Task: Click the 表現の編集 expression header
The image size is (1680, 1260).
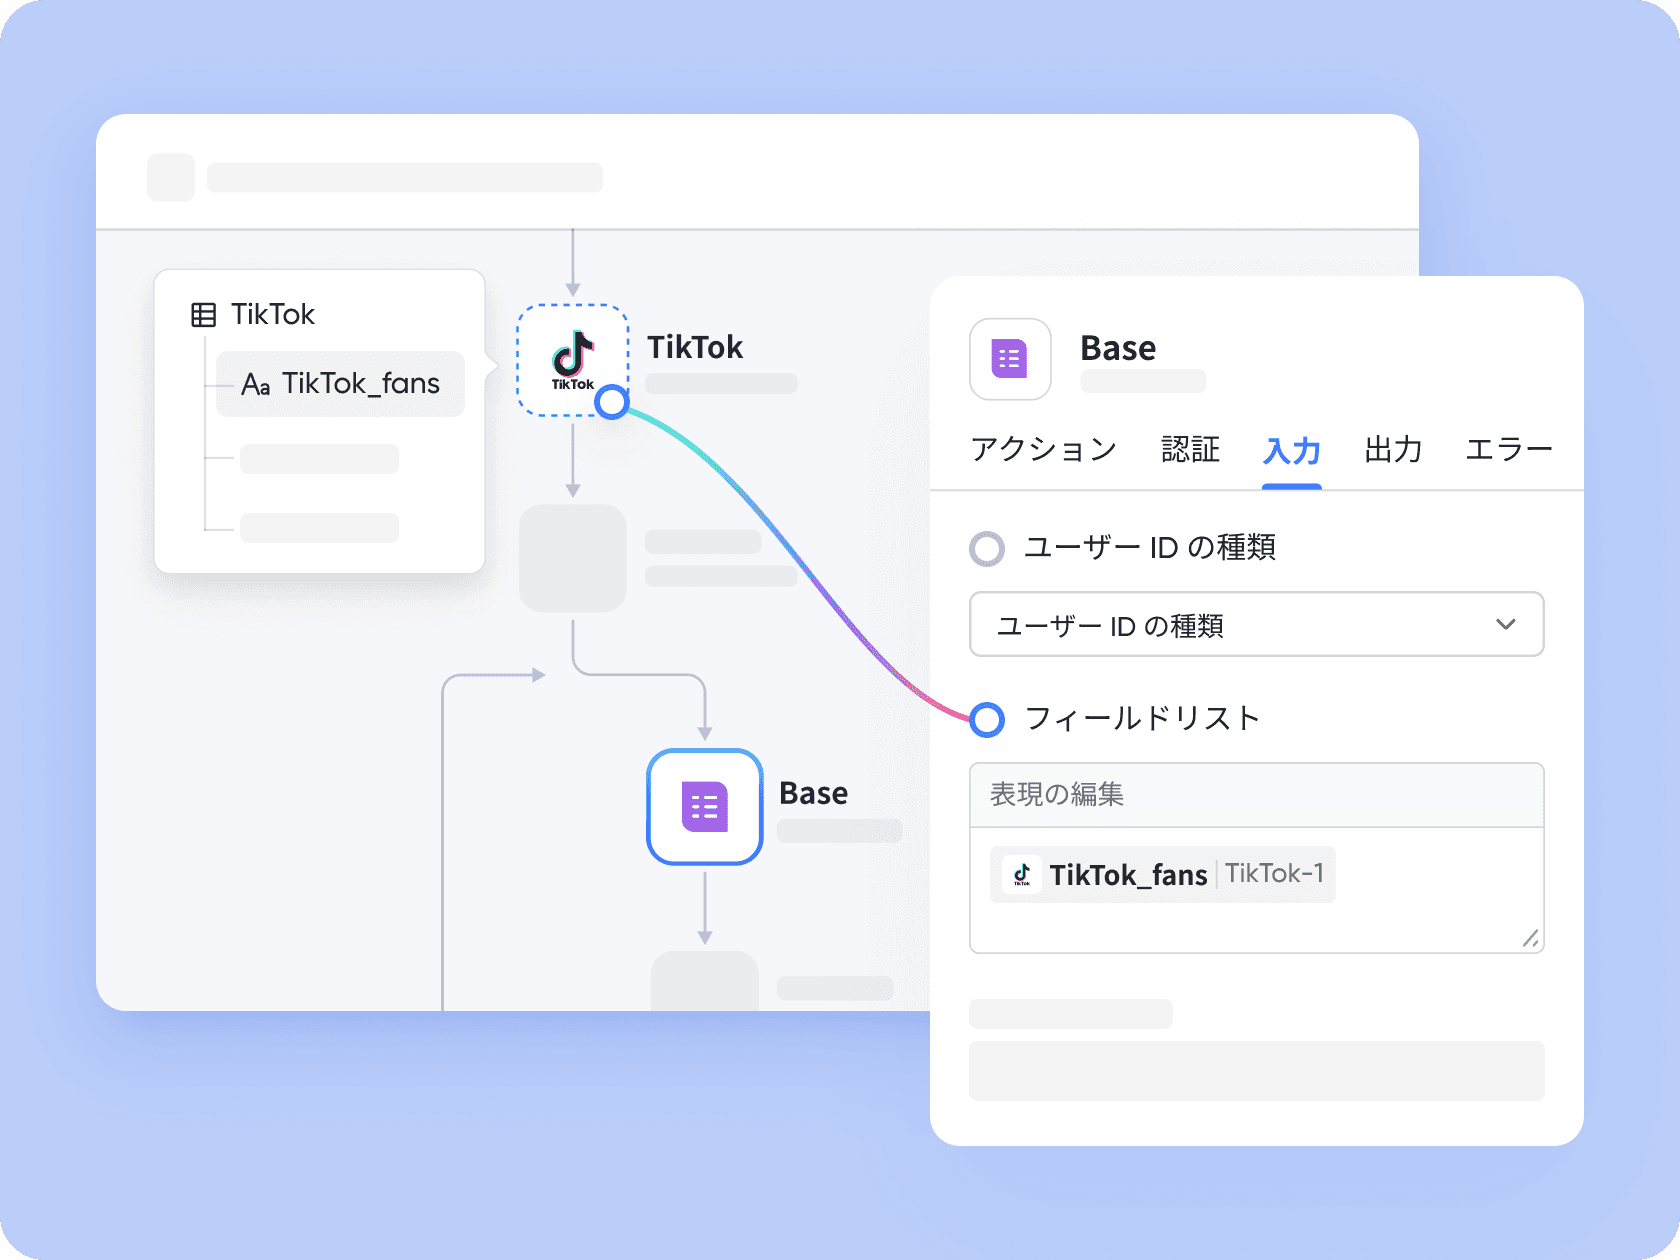Action: [x=1256, y=795]
